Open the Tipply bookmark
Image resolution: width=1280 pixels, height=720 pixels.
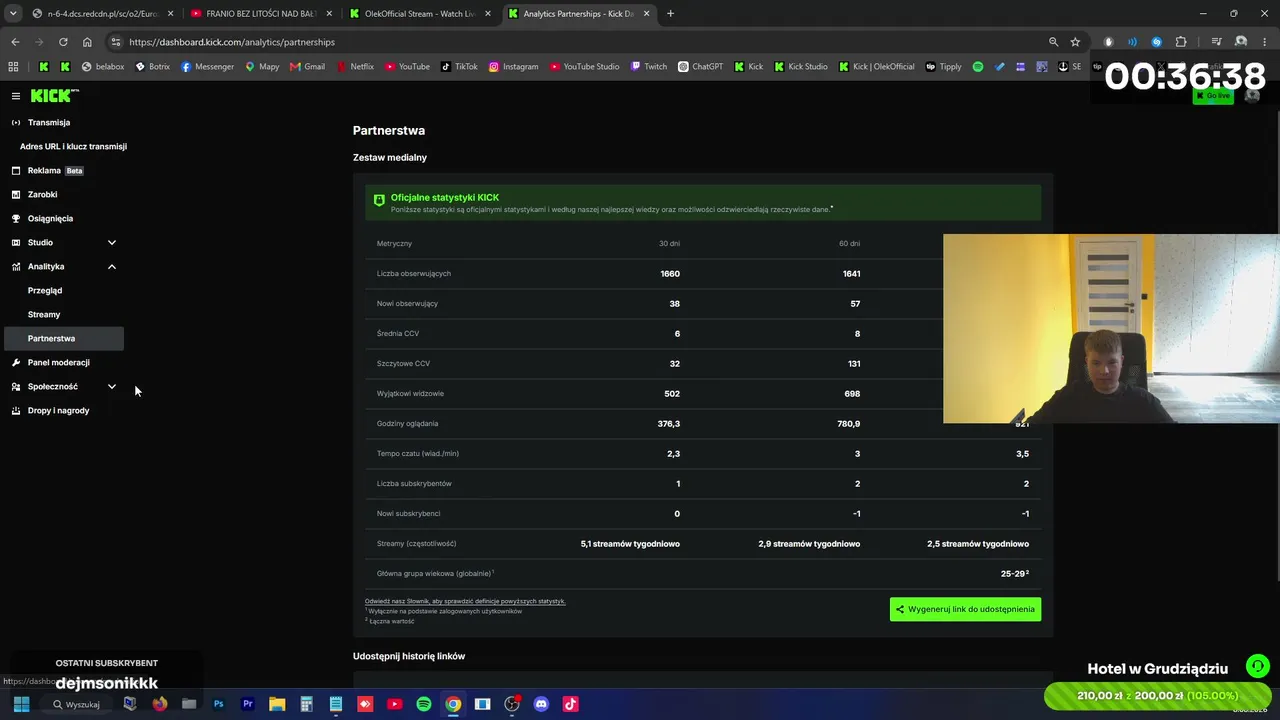[x=943, y=67]
